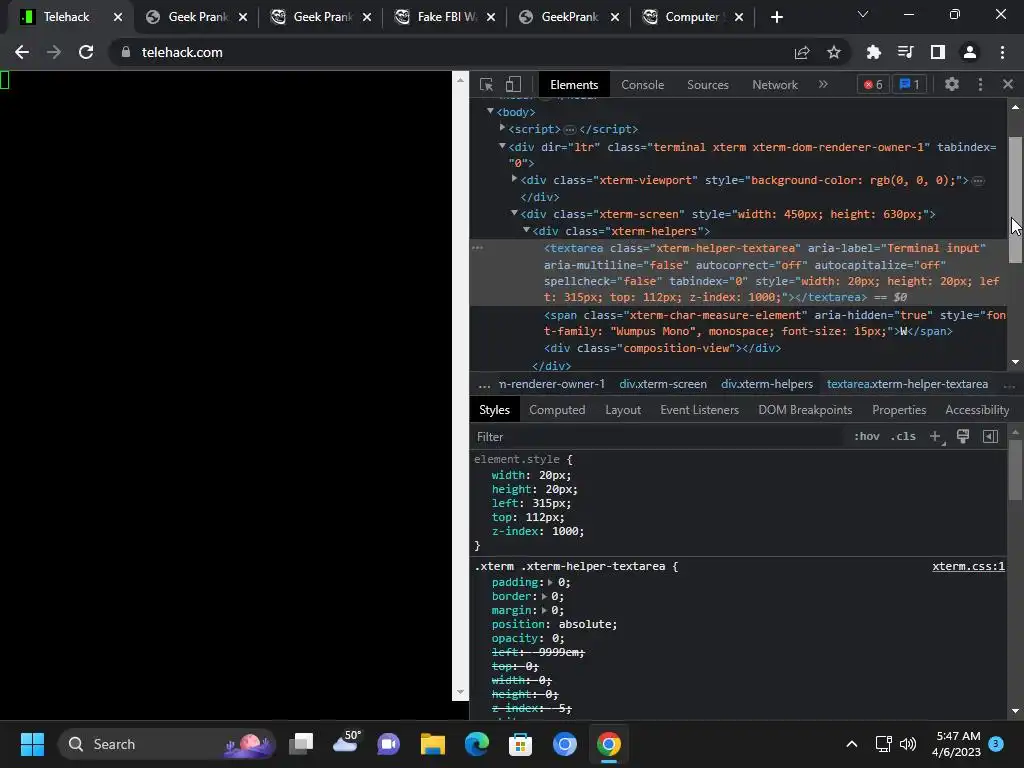Go back in Chrome
The width and height of the screenshot is (1024, 768).
click(x=22, y=52)
